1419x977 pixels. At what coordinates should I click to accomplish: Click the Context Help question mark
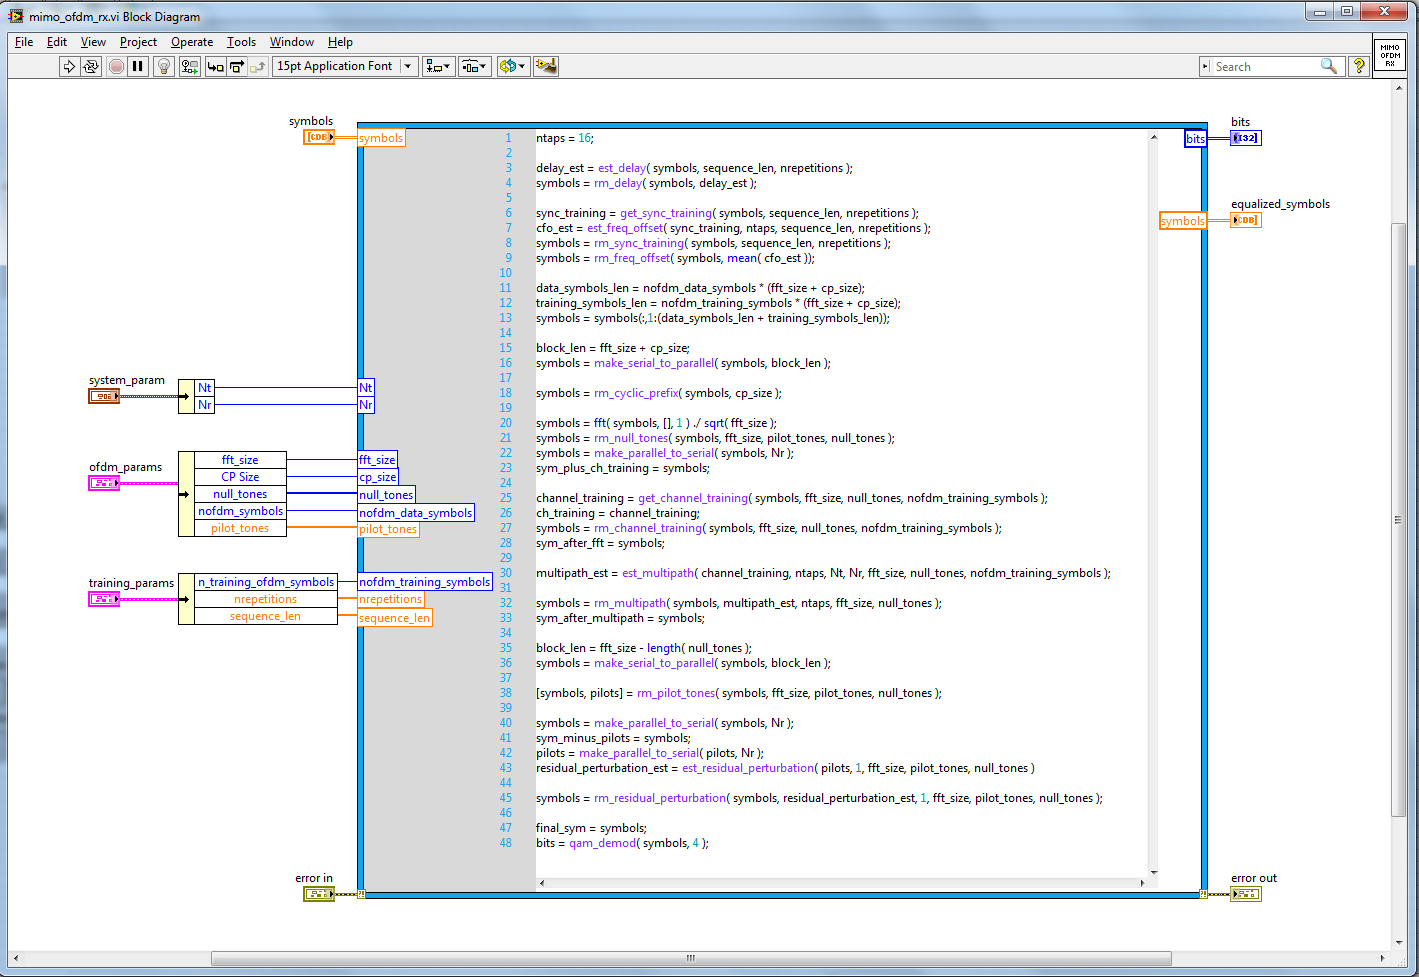1358,66
